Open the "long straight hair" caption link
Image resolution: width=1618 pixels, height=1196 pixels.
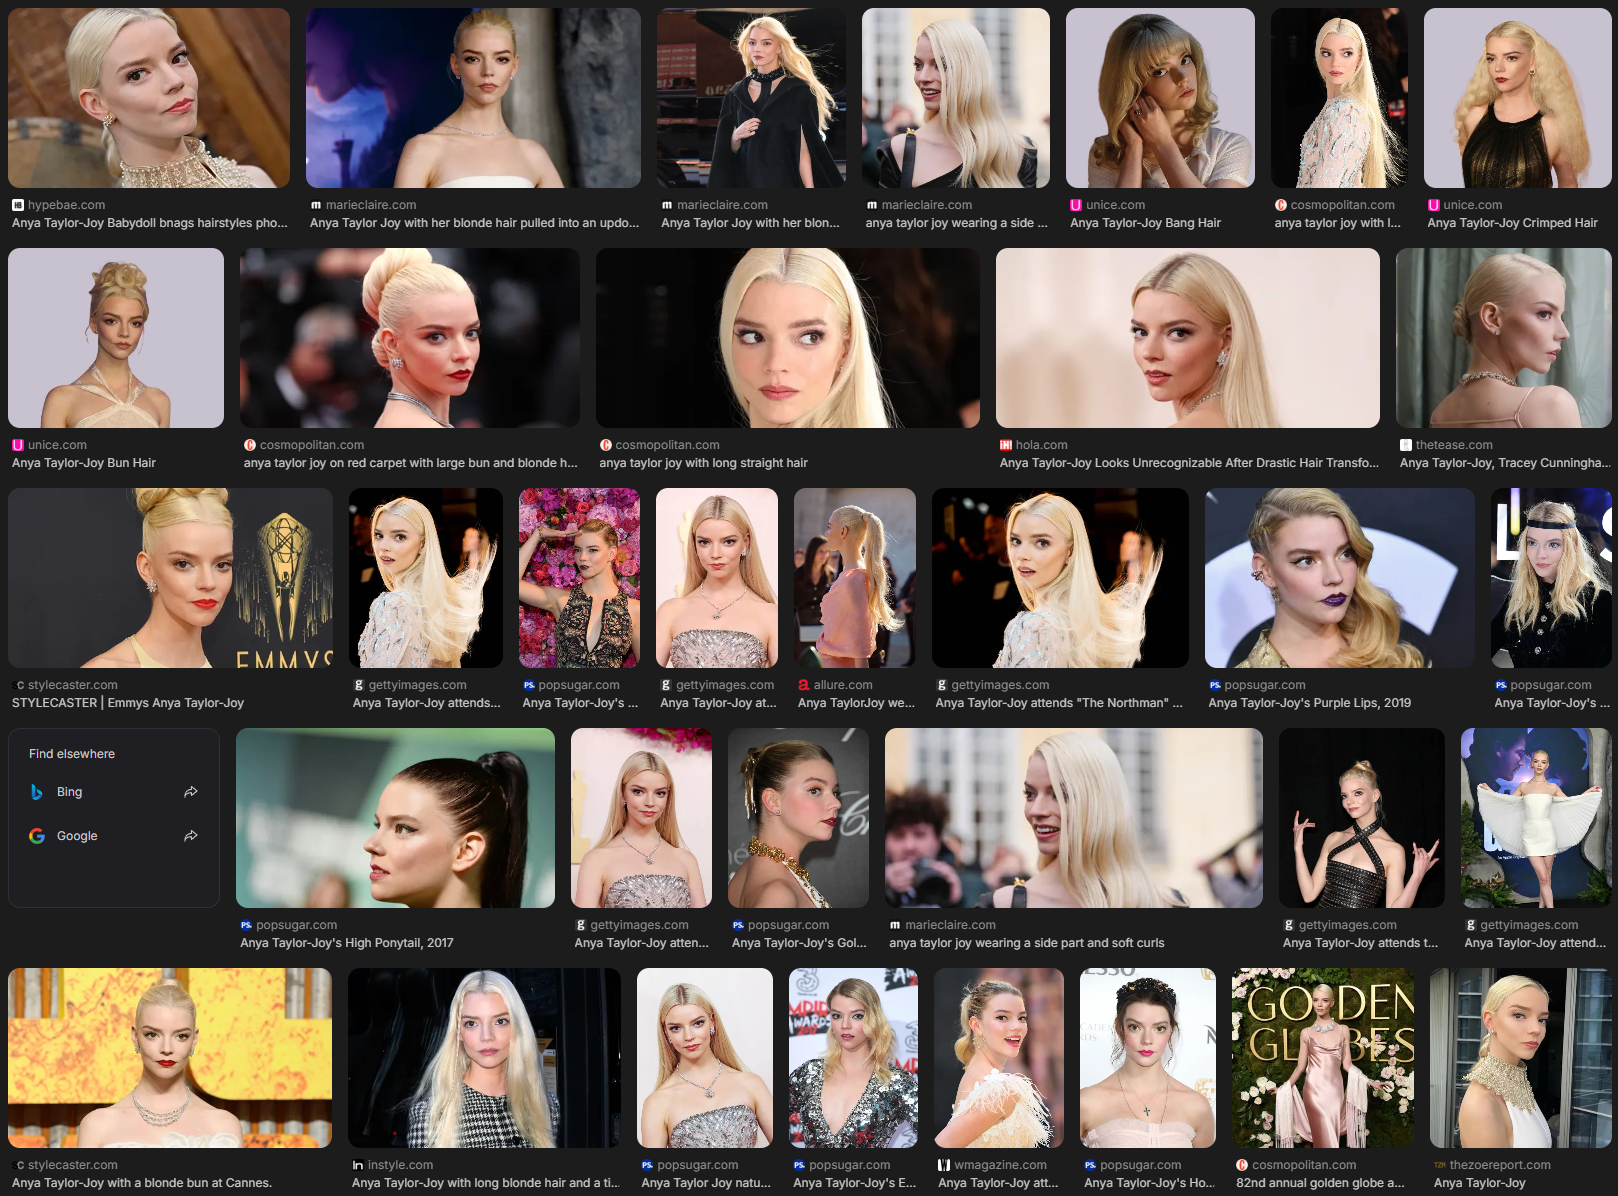click(703, 463)
